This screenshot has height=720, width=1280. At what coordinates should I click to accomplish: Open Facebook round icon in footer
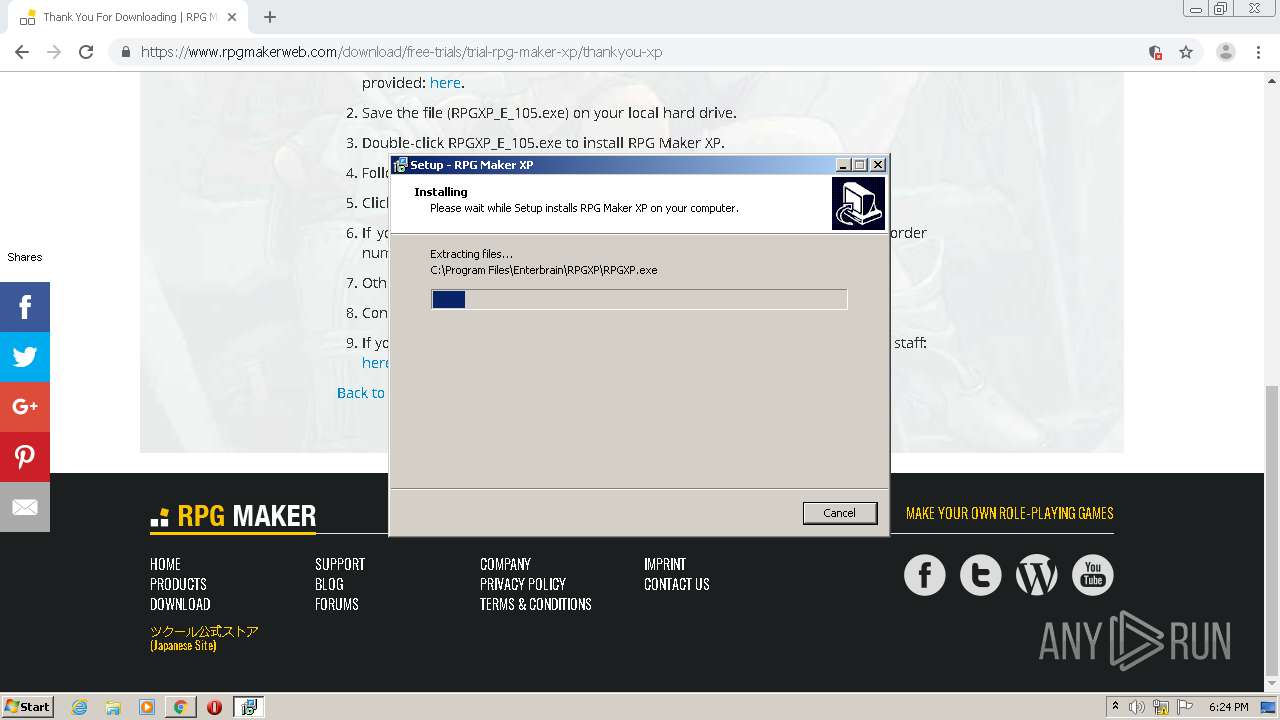(924, 575)
